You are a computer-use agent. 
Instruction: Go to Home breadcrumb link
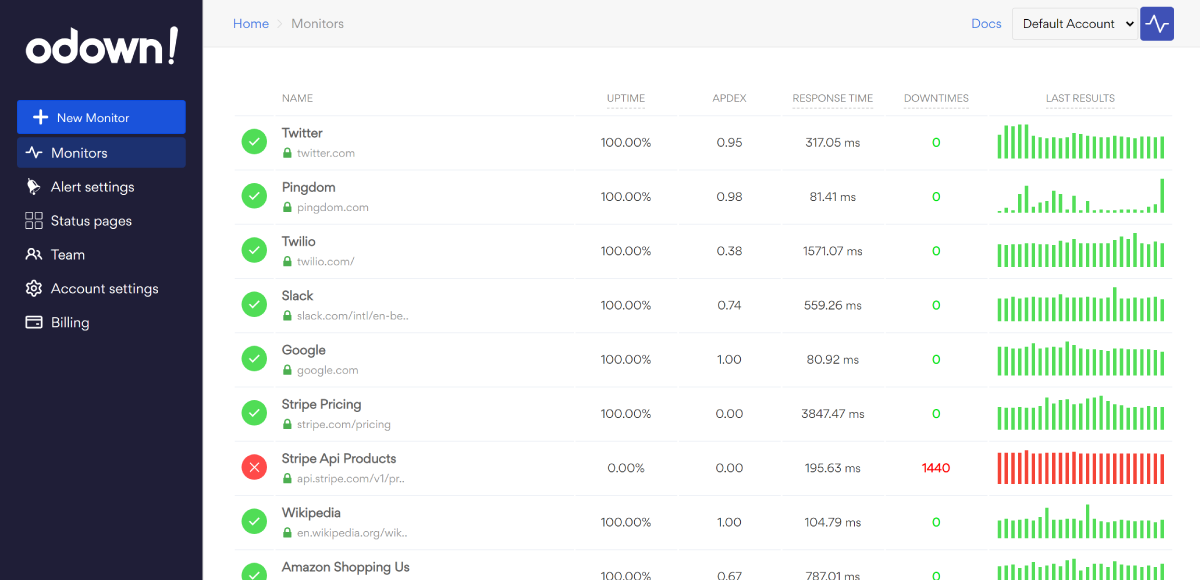coord(251,24)
